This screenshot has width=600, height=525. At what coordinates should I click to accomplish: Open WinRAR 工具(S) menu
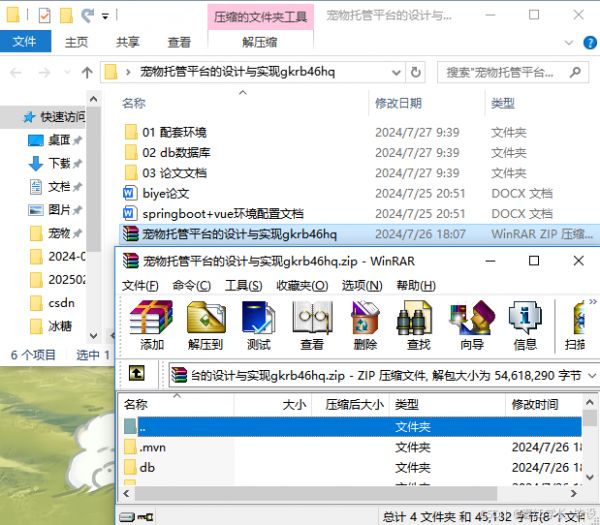click(244, 285)
